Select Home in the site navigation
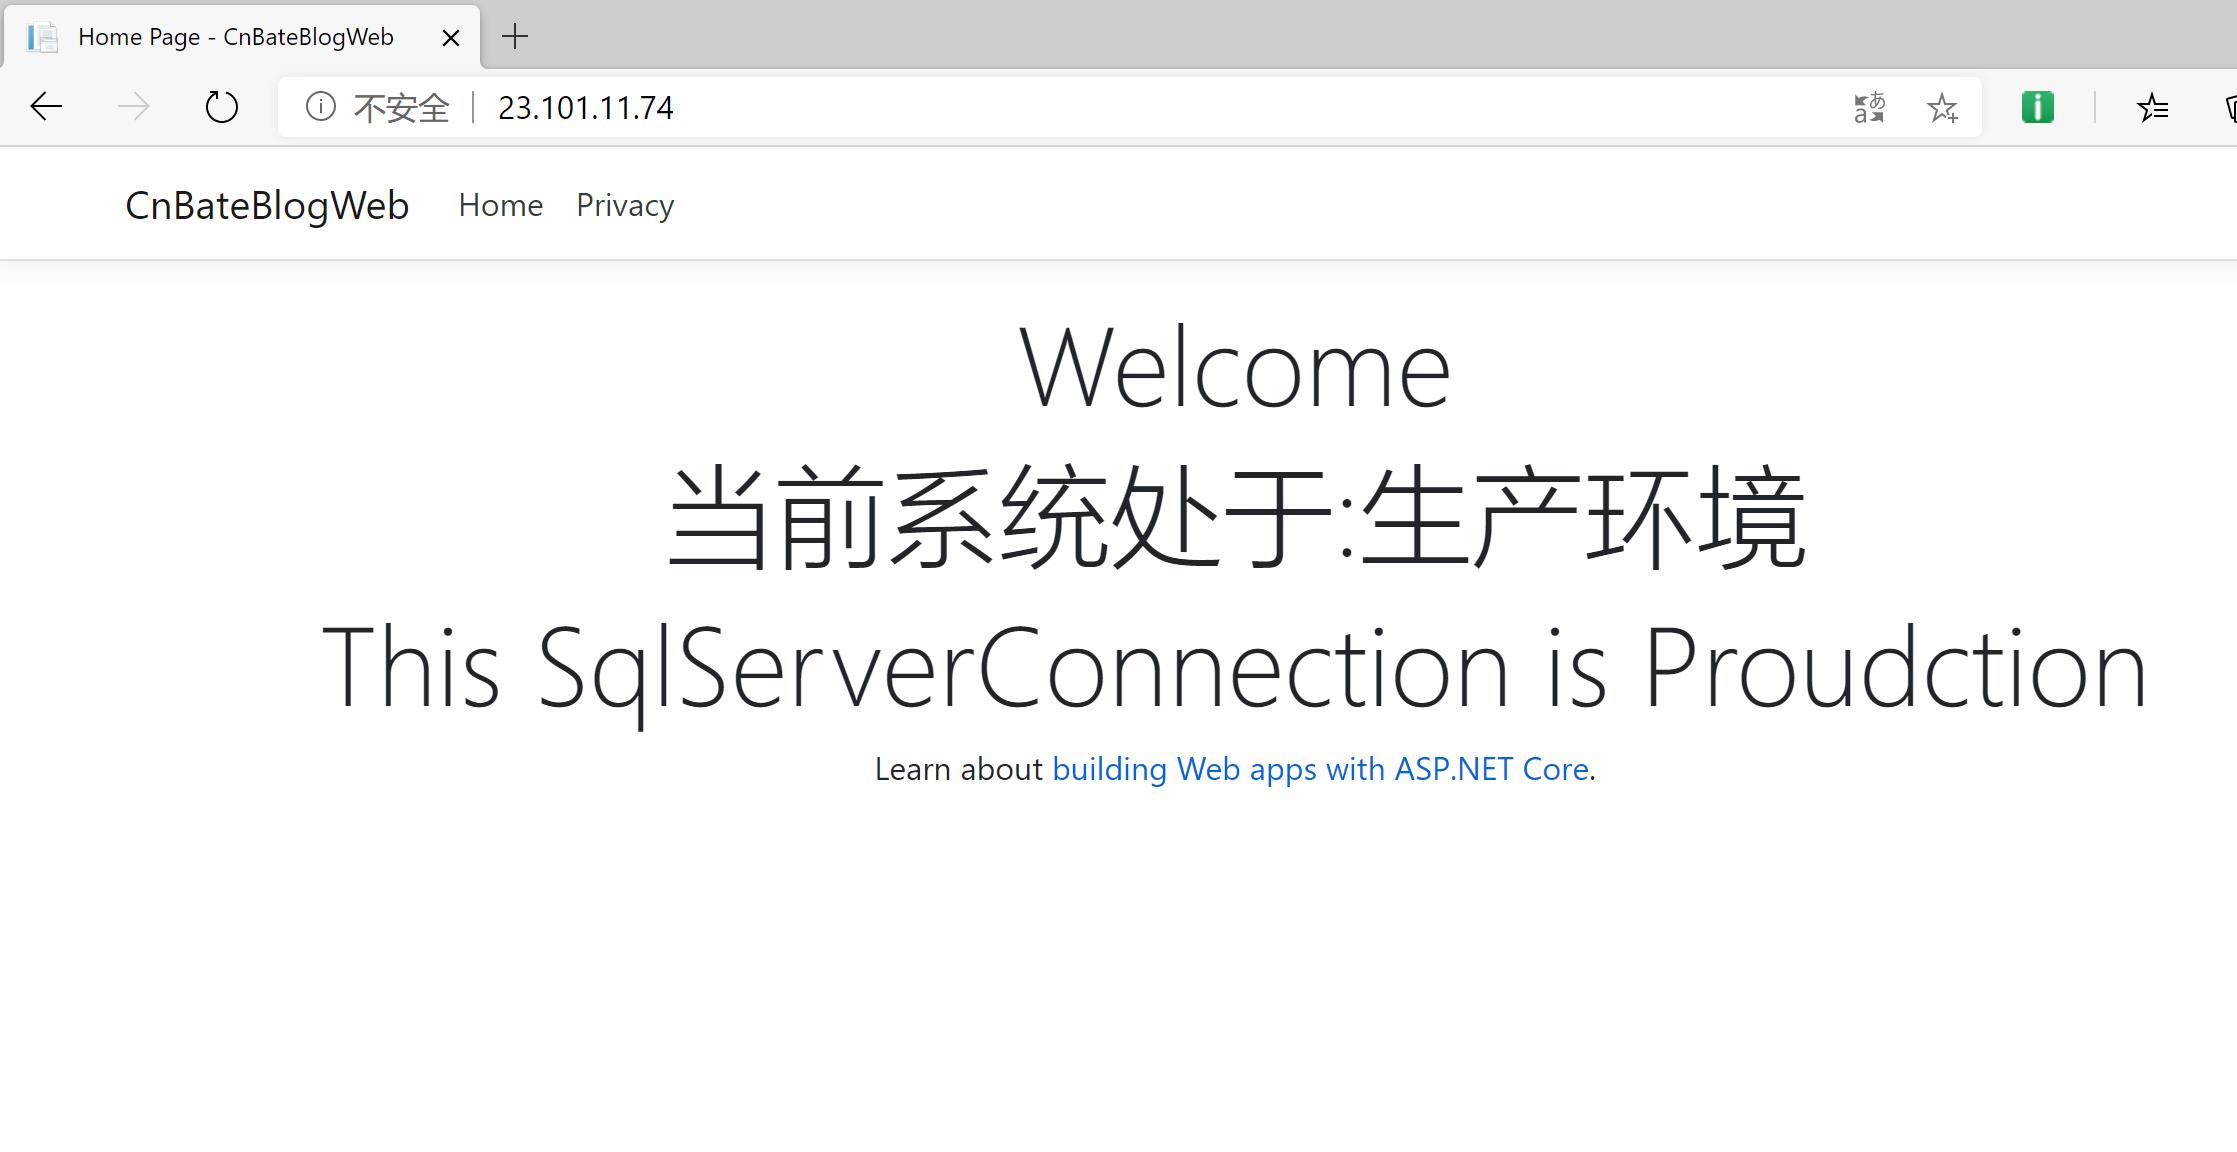This screenshot has height=1152, width=2237. coord(500,205)
